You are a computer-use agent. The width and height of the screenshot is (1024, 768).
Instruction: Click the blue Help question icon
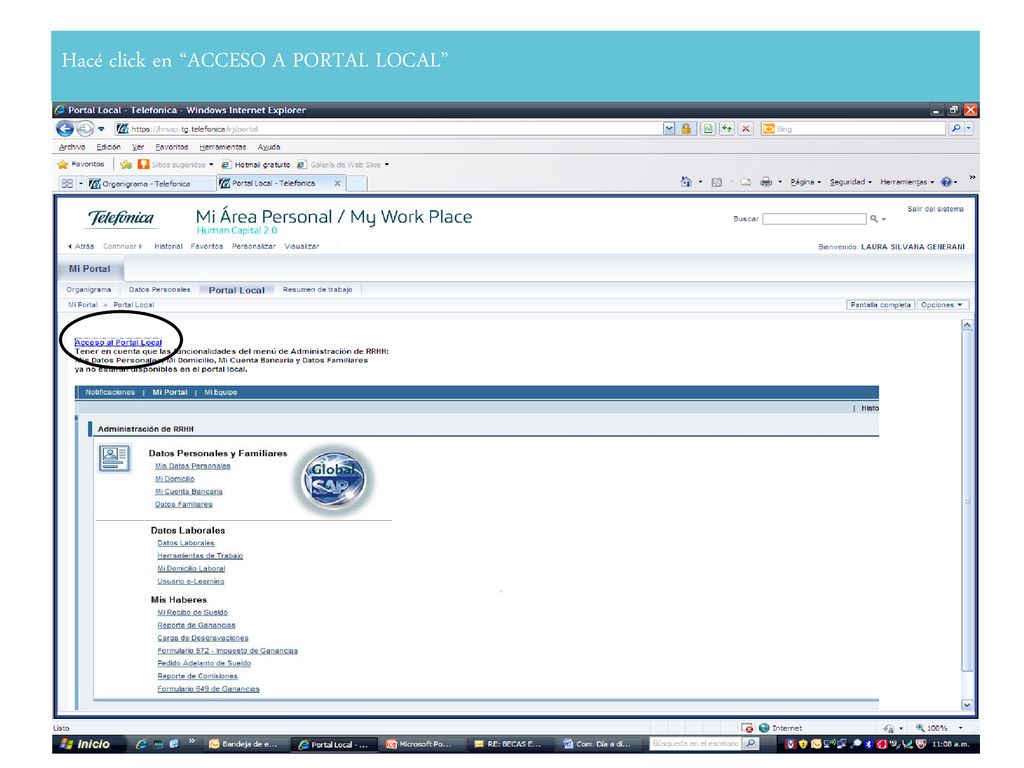click(x=946, y=182)
